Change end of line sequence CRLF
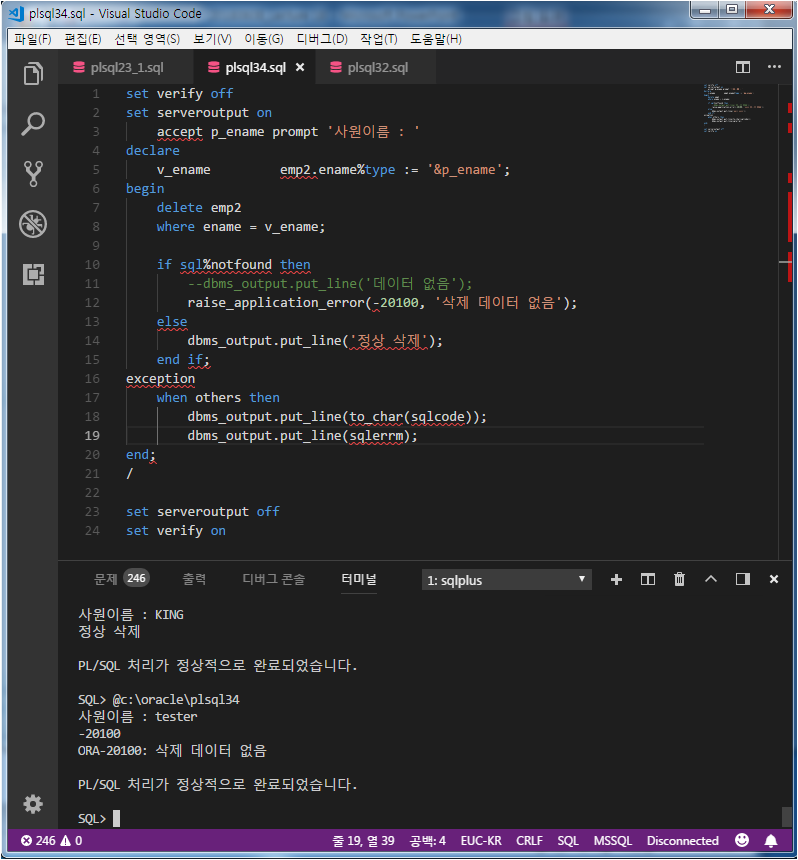798x860 pixels. tap(529, 841)
